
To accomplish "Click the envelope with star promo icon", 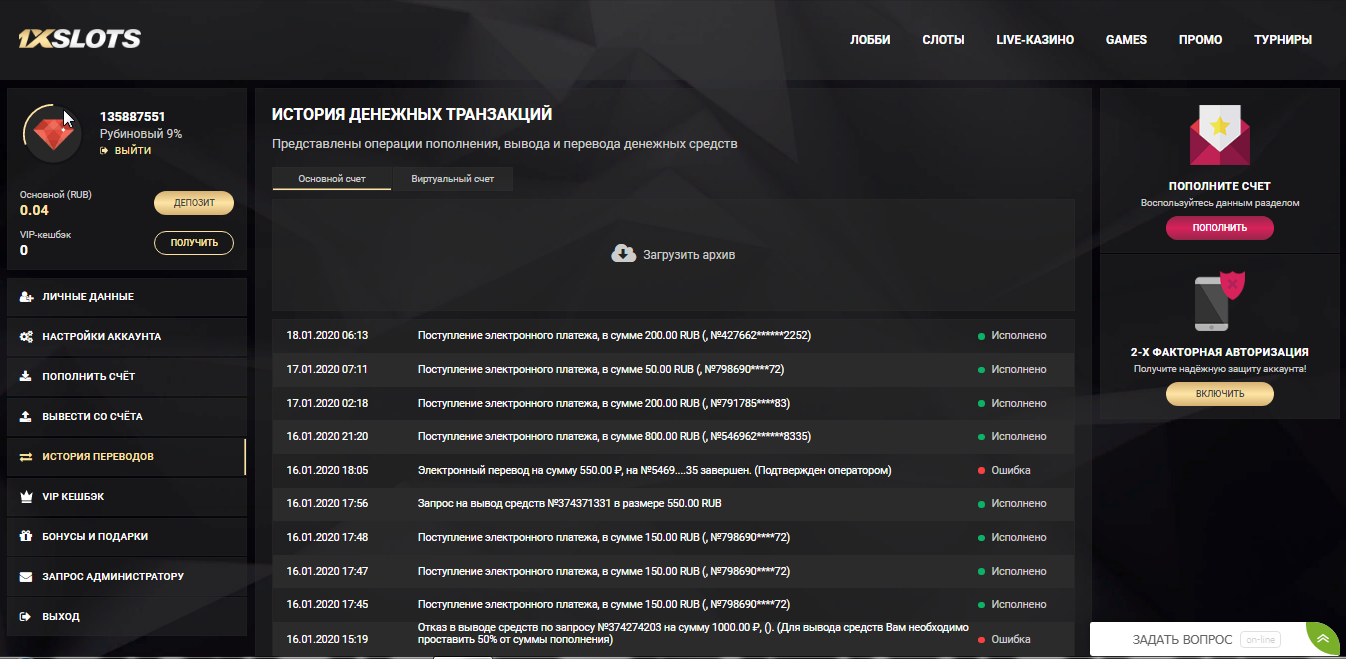I will coord(1219,135).
